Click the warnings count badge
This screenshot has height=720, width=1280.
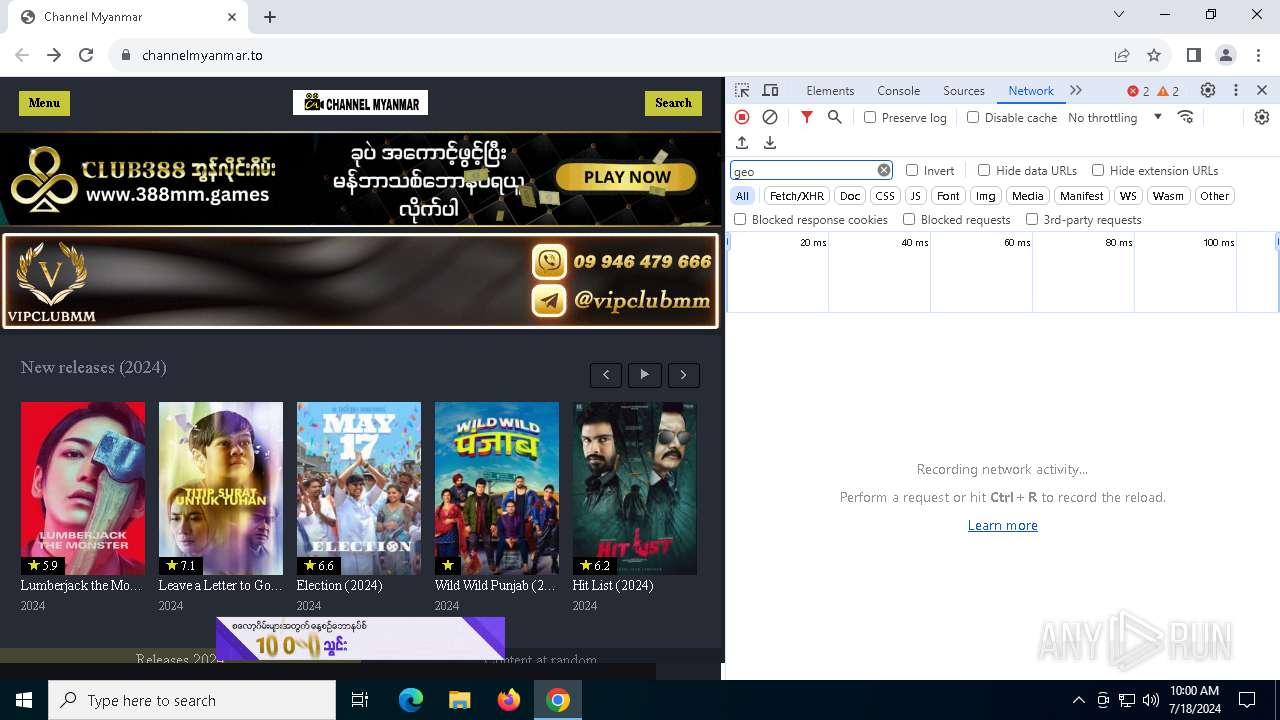pos(1168,91)
